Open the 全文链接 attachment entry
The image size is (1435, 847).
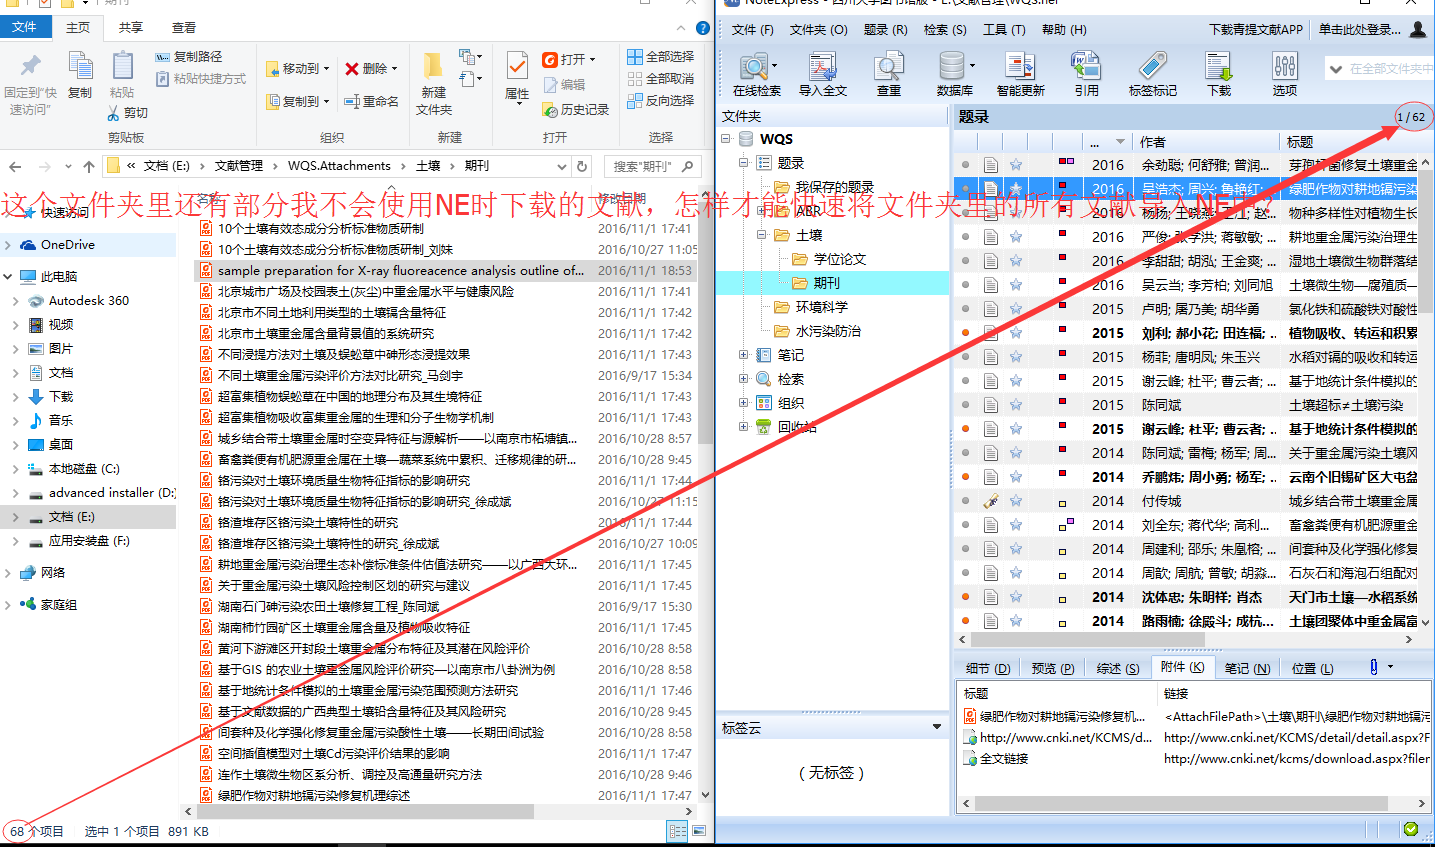point(1004,759)
